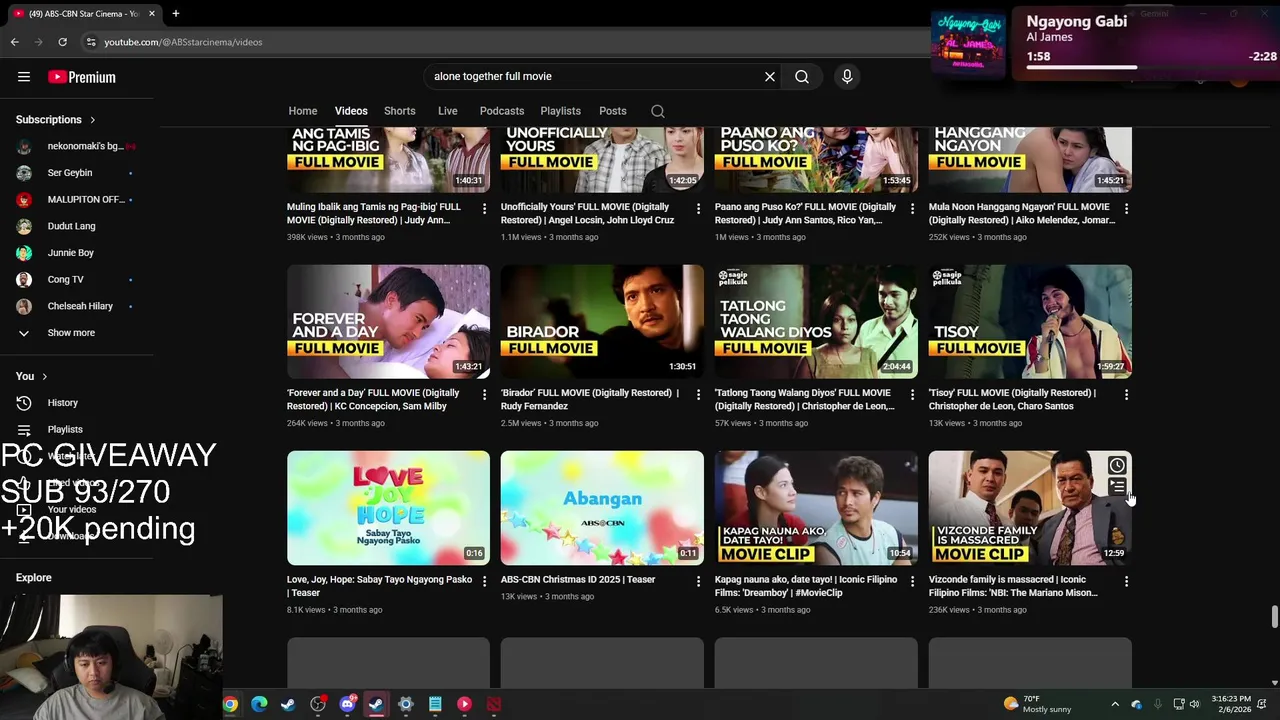Add Vizconde clip to Watch later
Screen dimensions: 1280x720
pos(1117,465)
